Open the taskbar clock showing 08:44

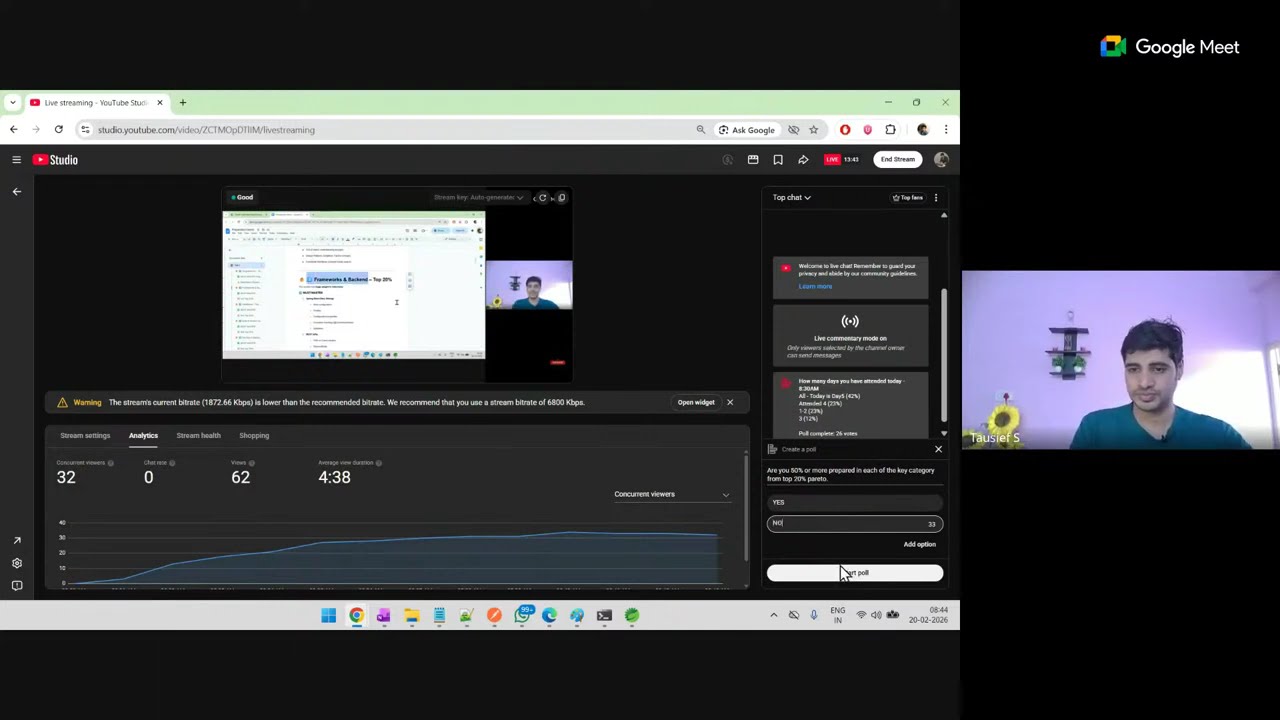tap(929, 615)
